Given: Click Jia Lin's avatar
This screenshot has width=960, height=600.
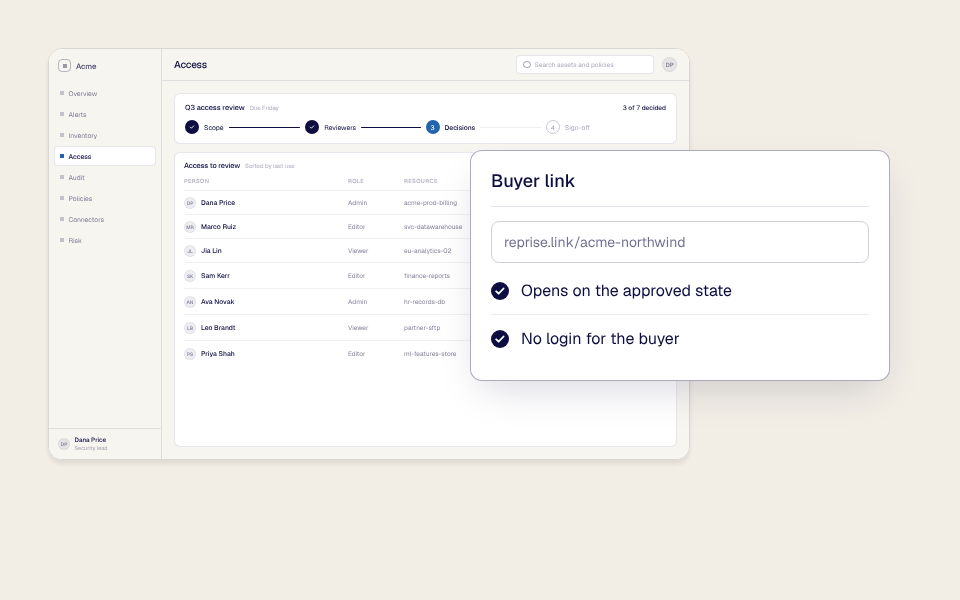Looking at the screenshot, I should click(x=190, y=250).
